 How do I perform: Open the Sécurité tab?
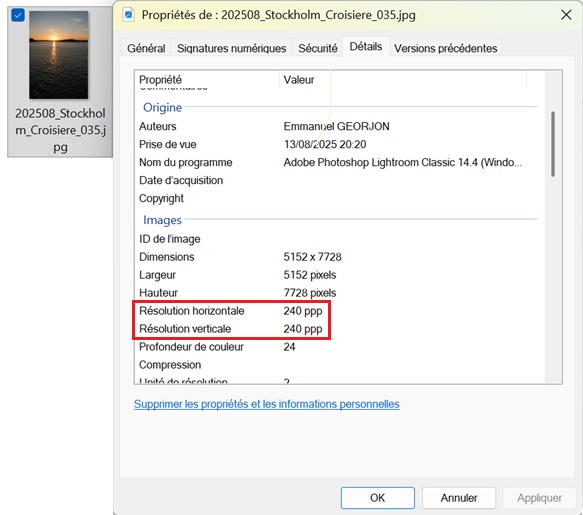click(318, 48)
